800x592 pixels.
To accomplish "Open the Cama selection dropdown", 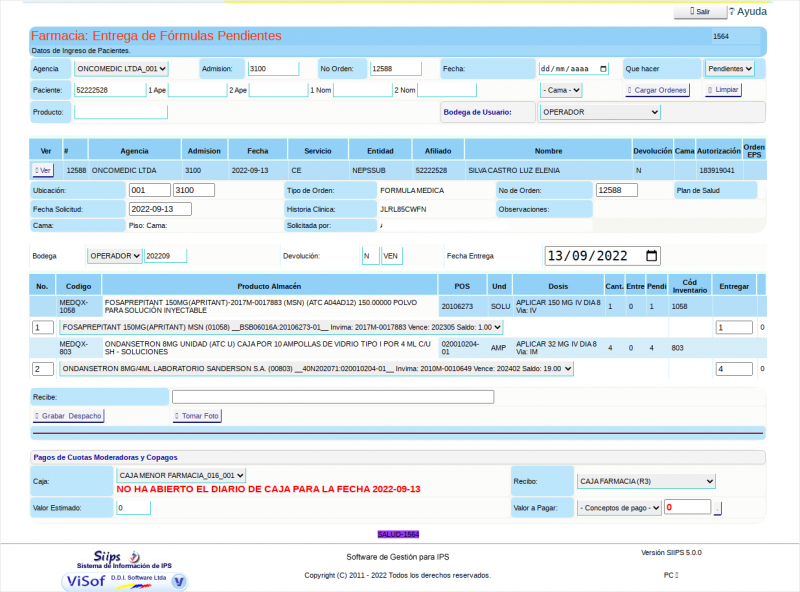I will pyautogui.click(x=558, y=90).
